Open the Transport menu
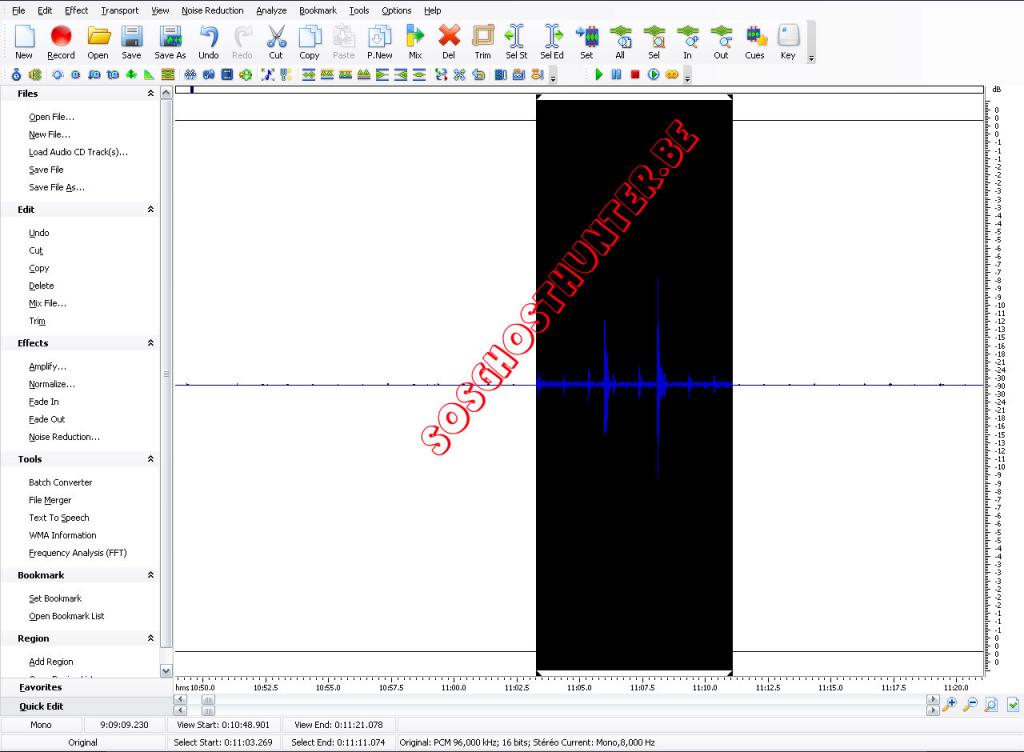The image size is (1024, 752). point(120,10)
